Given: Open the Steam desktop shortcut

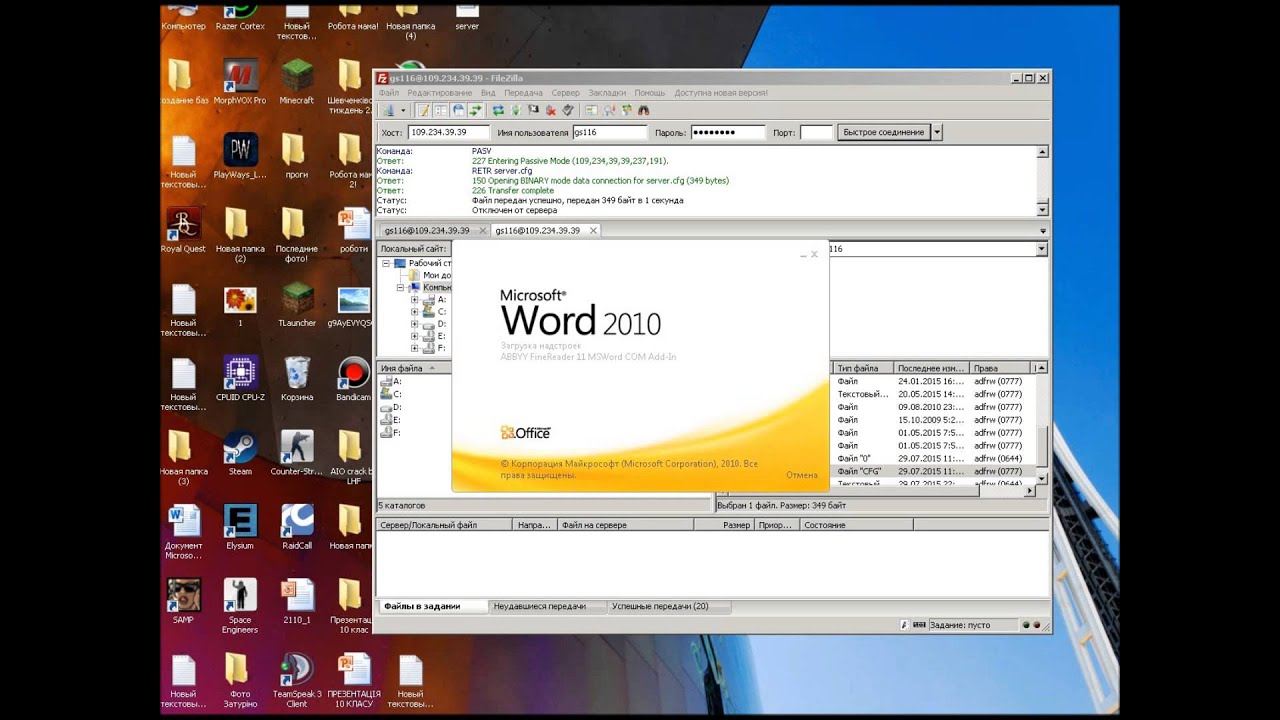Looking at the screenshot, I should coord(240,453).
